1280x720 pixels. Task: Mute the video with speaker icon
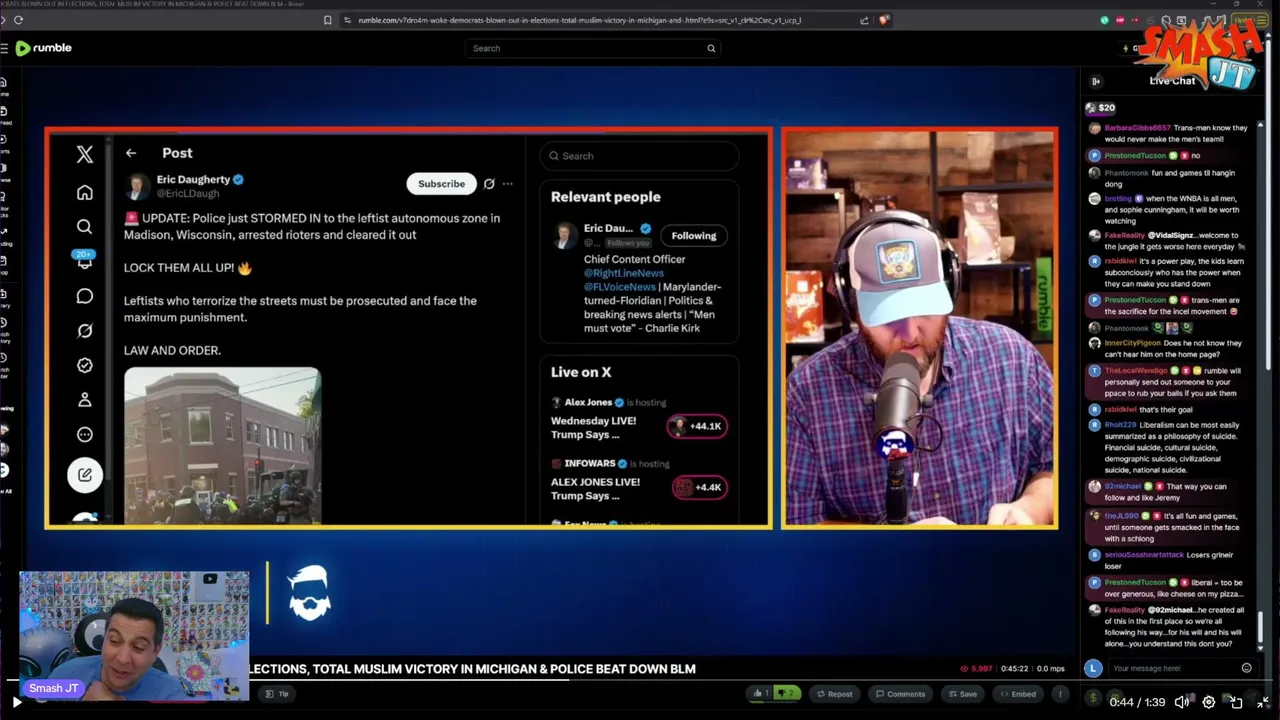coord(1181,702)
